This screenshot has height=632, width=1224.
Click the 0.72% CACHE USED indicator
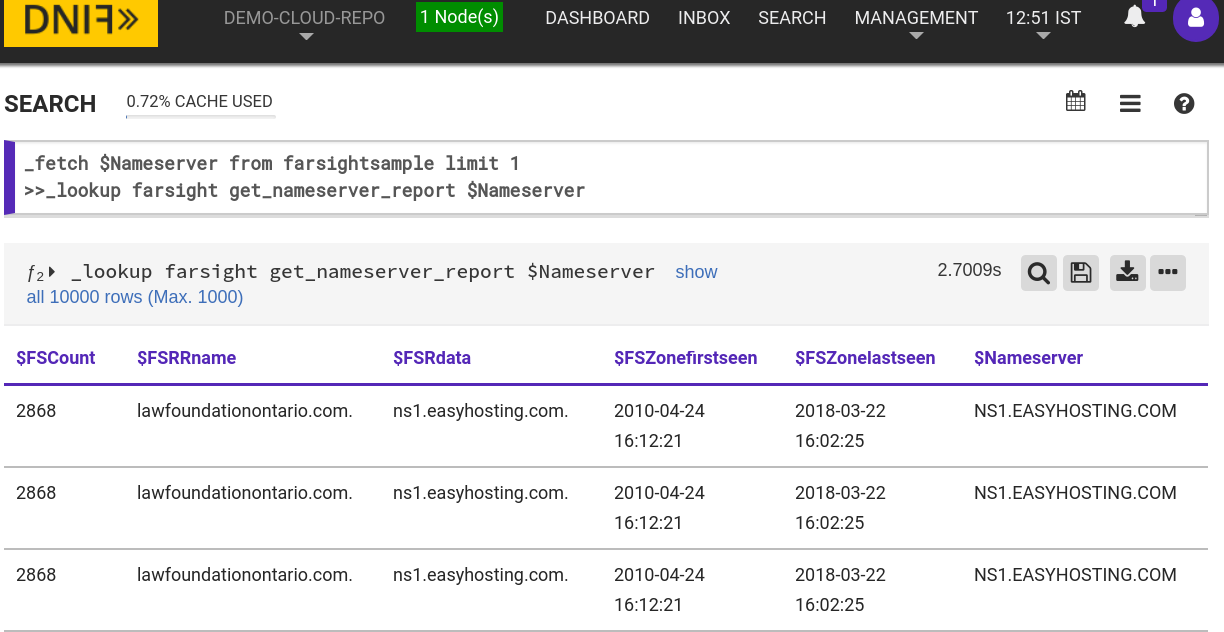pos(199,101)
